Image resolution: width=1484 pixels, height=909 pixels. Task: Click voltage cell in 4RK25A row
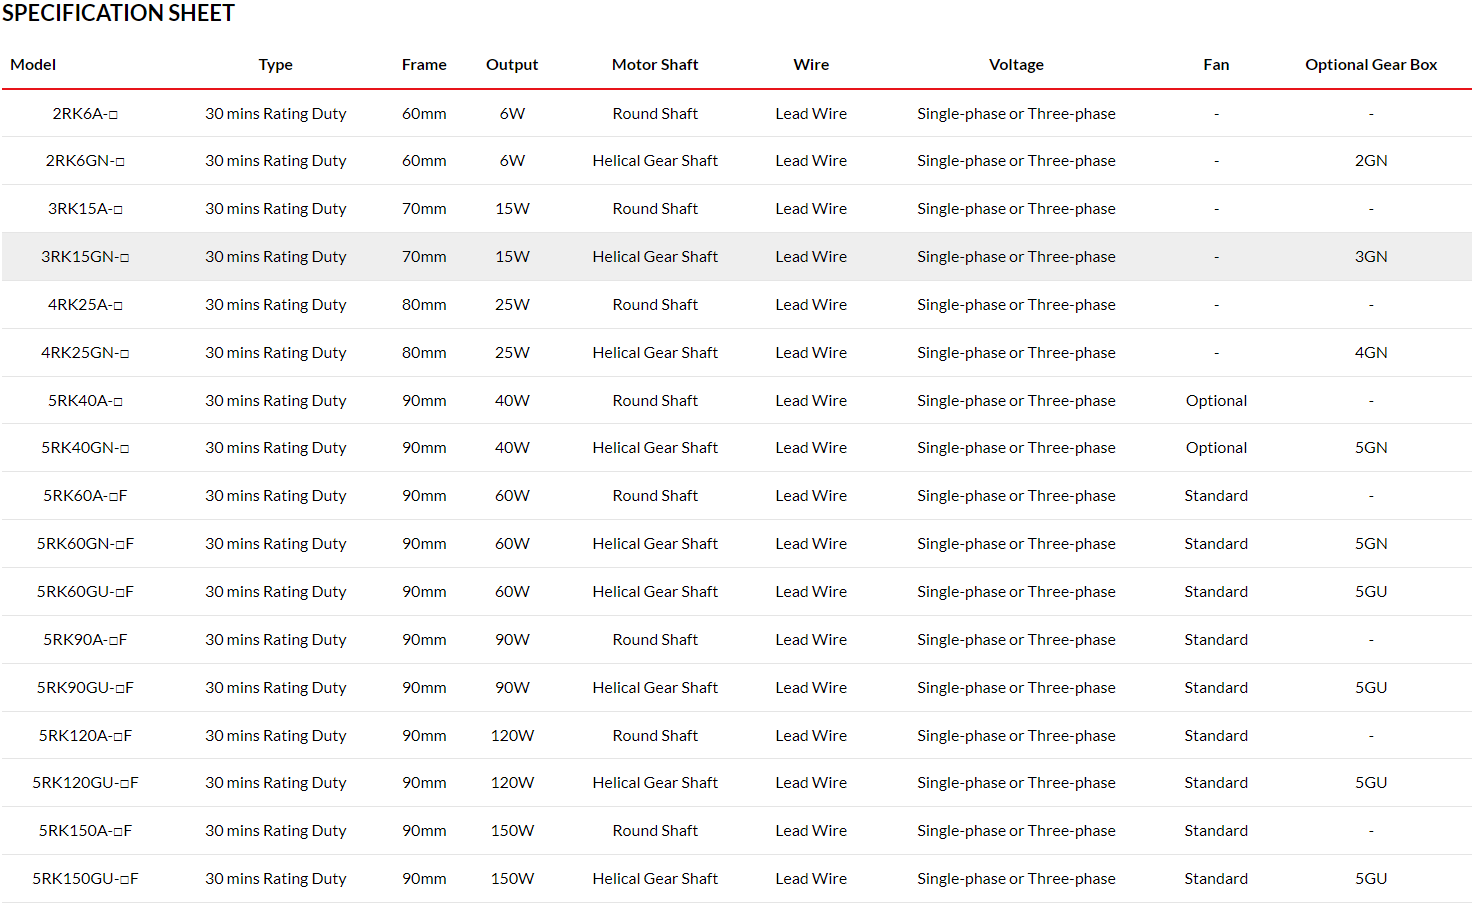(x=1016, y=305)
